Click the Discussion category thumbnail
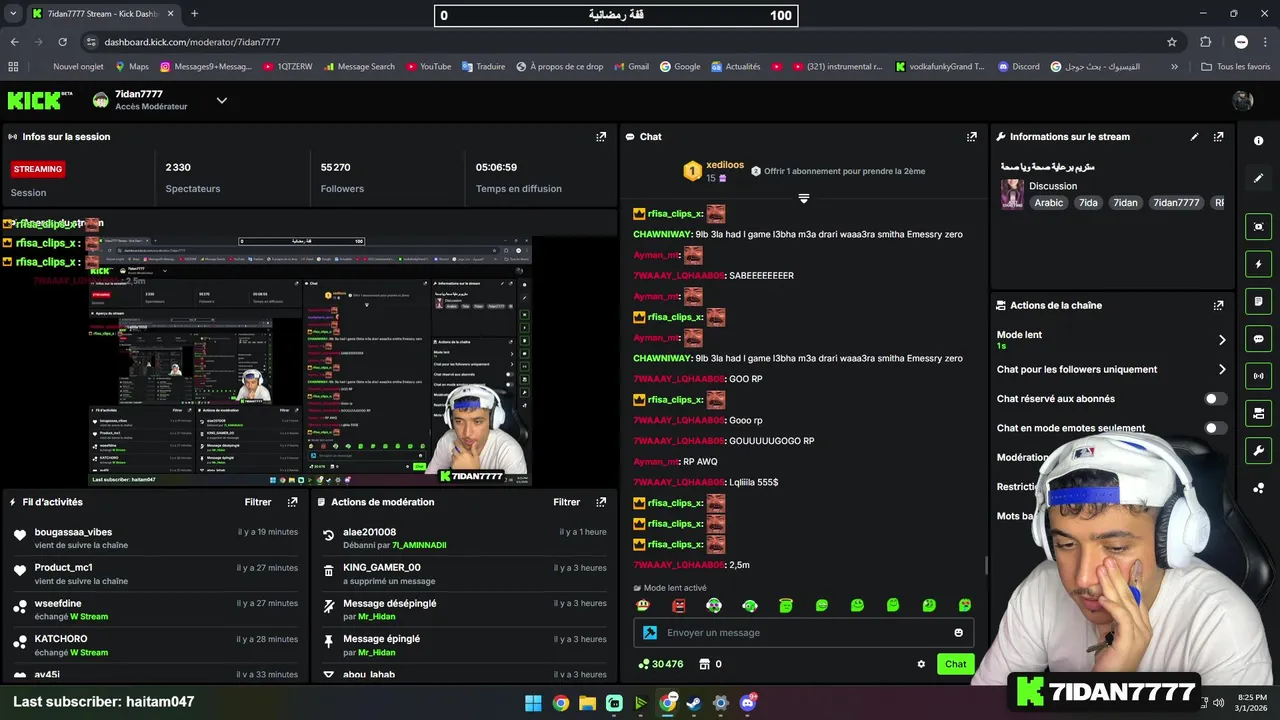The image size is (1280, 720). tap(1012, 194)
